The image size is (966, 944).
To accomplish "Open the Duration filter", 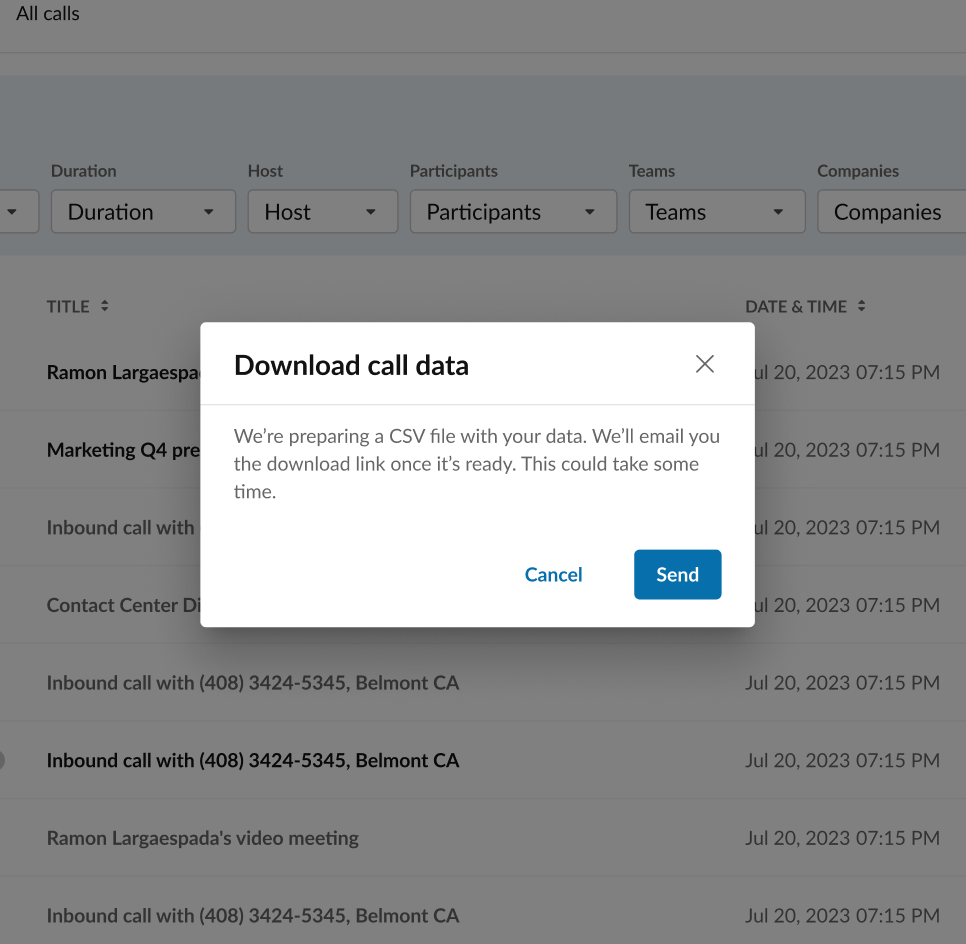I will 143,212.
